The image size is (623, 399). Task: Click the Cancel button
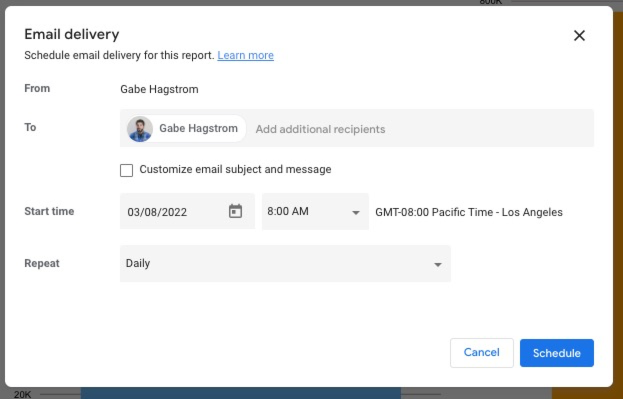click(482, 353)
